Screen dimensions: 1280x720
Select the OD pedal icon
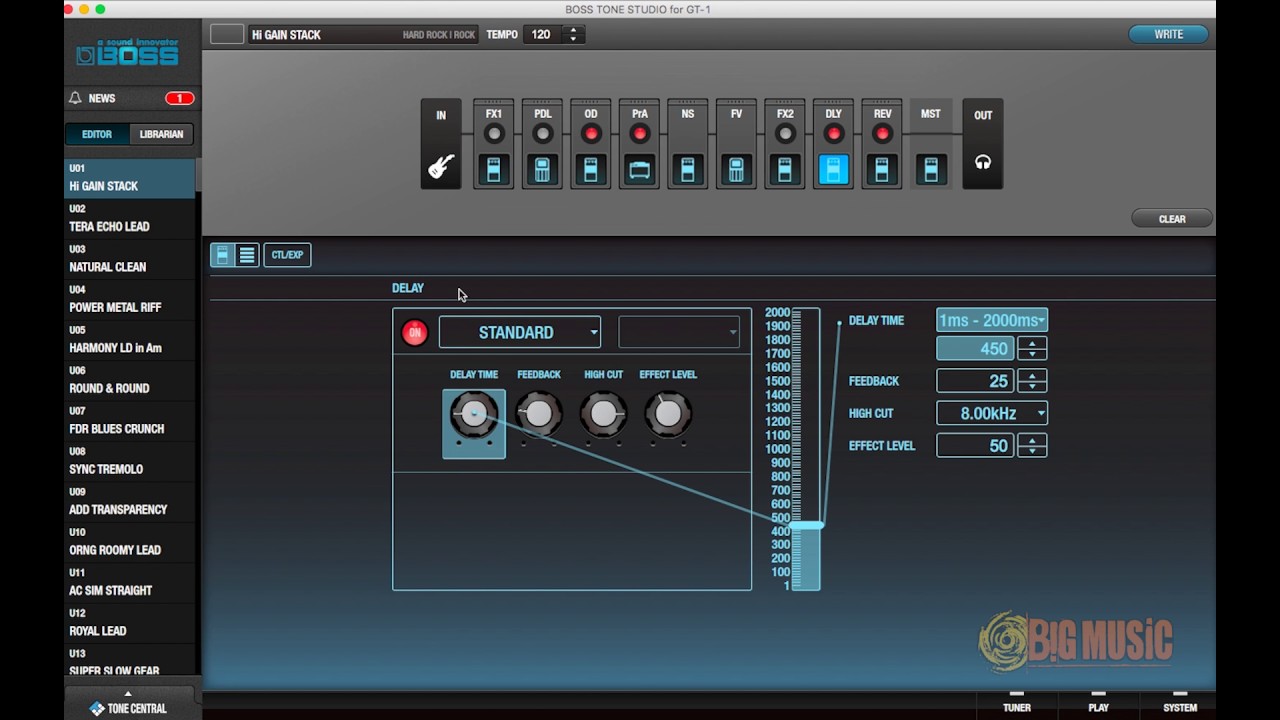coord(591,170)
